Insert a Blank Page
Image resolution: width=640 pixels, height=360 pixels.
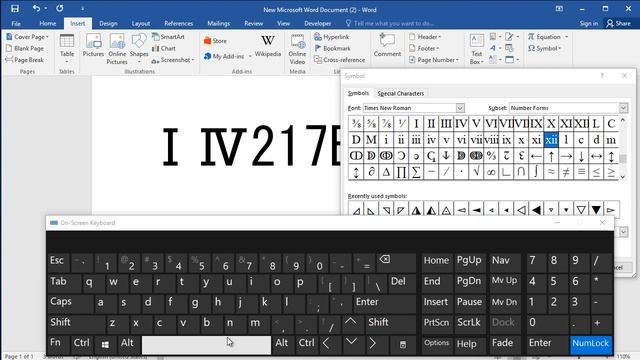pyautogui.click(x=25, y=48)
